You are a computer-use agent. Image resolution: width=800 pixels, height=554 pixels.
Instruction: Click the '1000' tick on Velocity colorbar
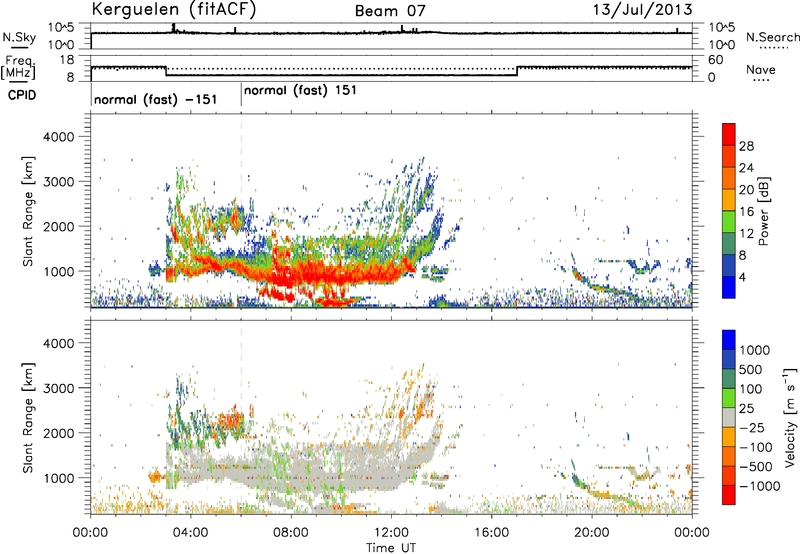(x=755, y=350)
